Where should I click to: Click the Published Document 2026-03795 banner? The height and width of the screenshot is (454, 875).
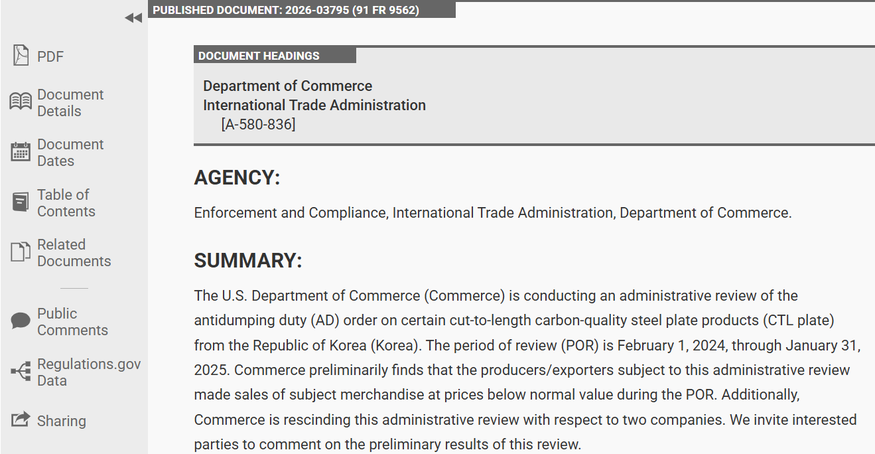tap(287, 10)
